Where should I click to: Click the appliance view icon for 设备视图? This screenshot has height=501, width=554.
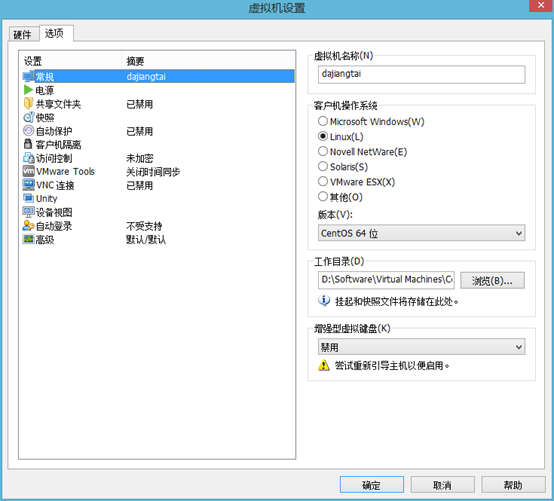tap(28, 212)
